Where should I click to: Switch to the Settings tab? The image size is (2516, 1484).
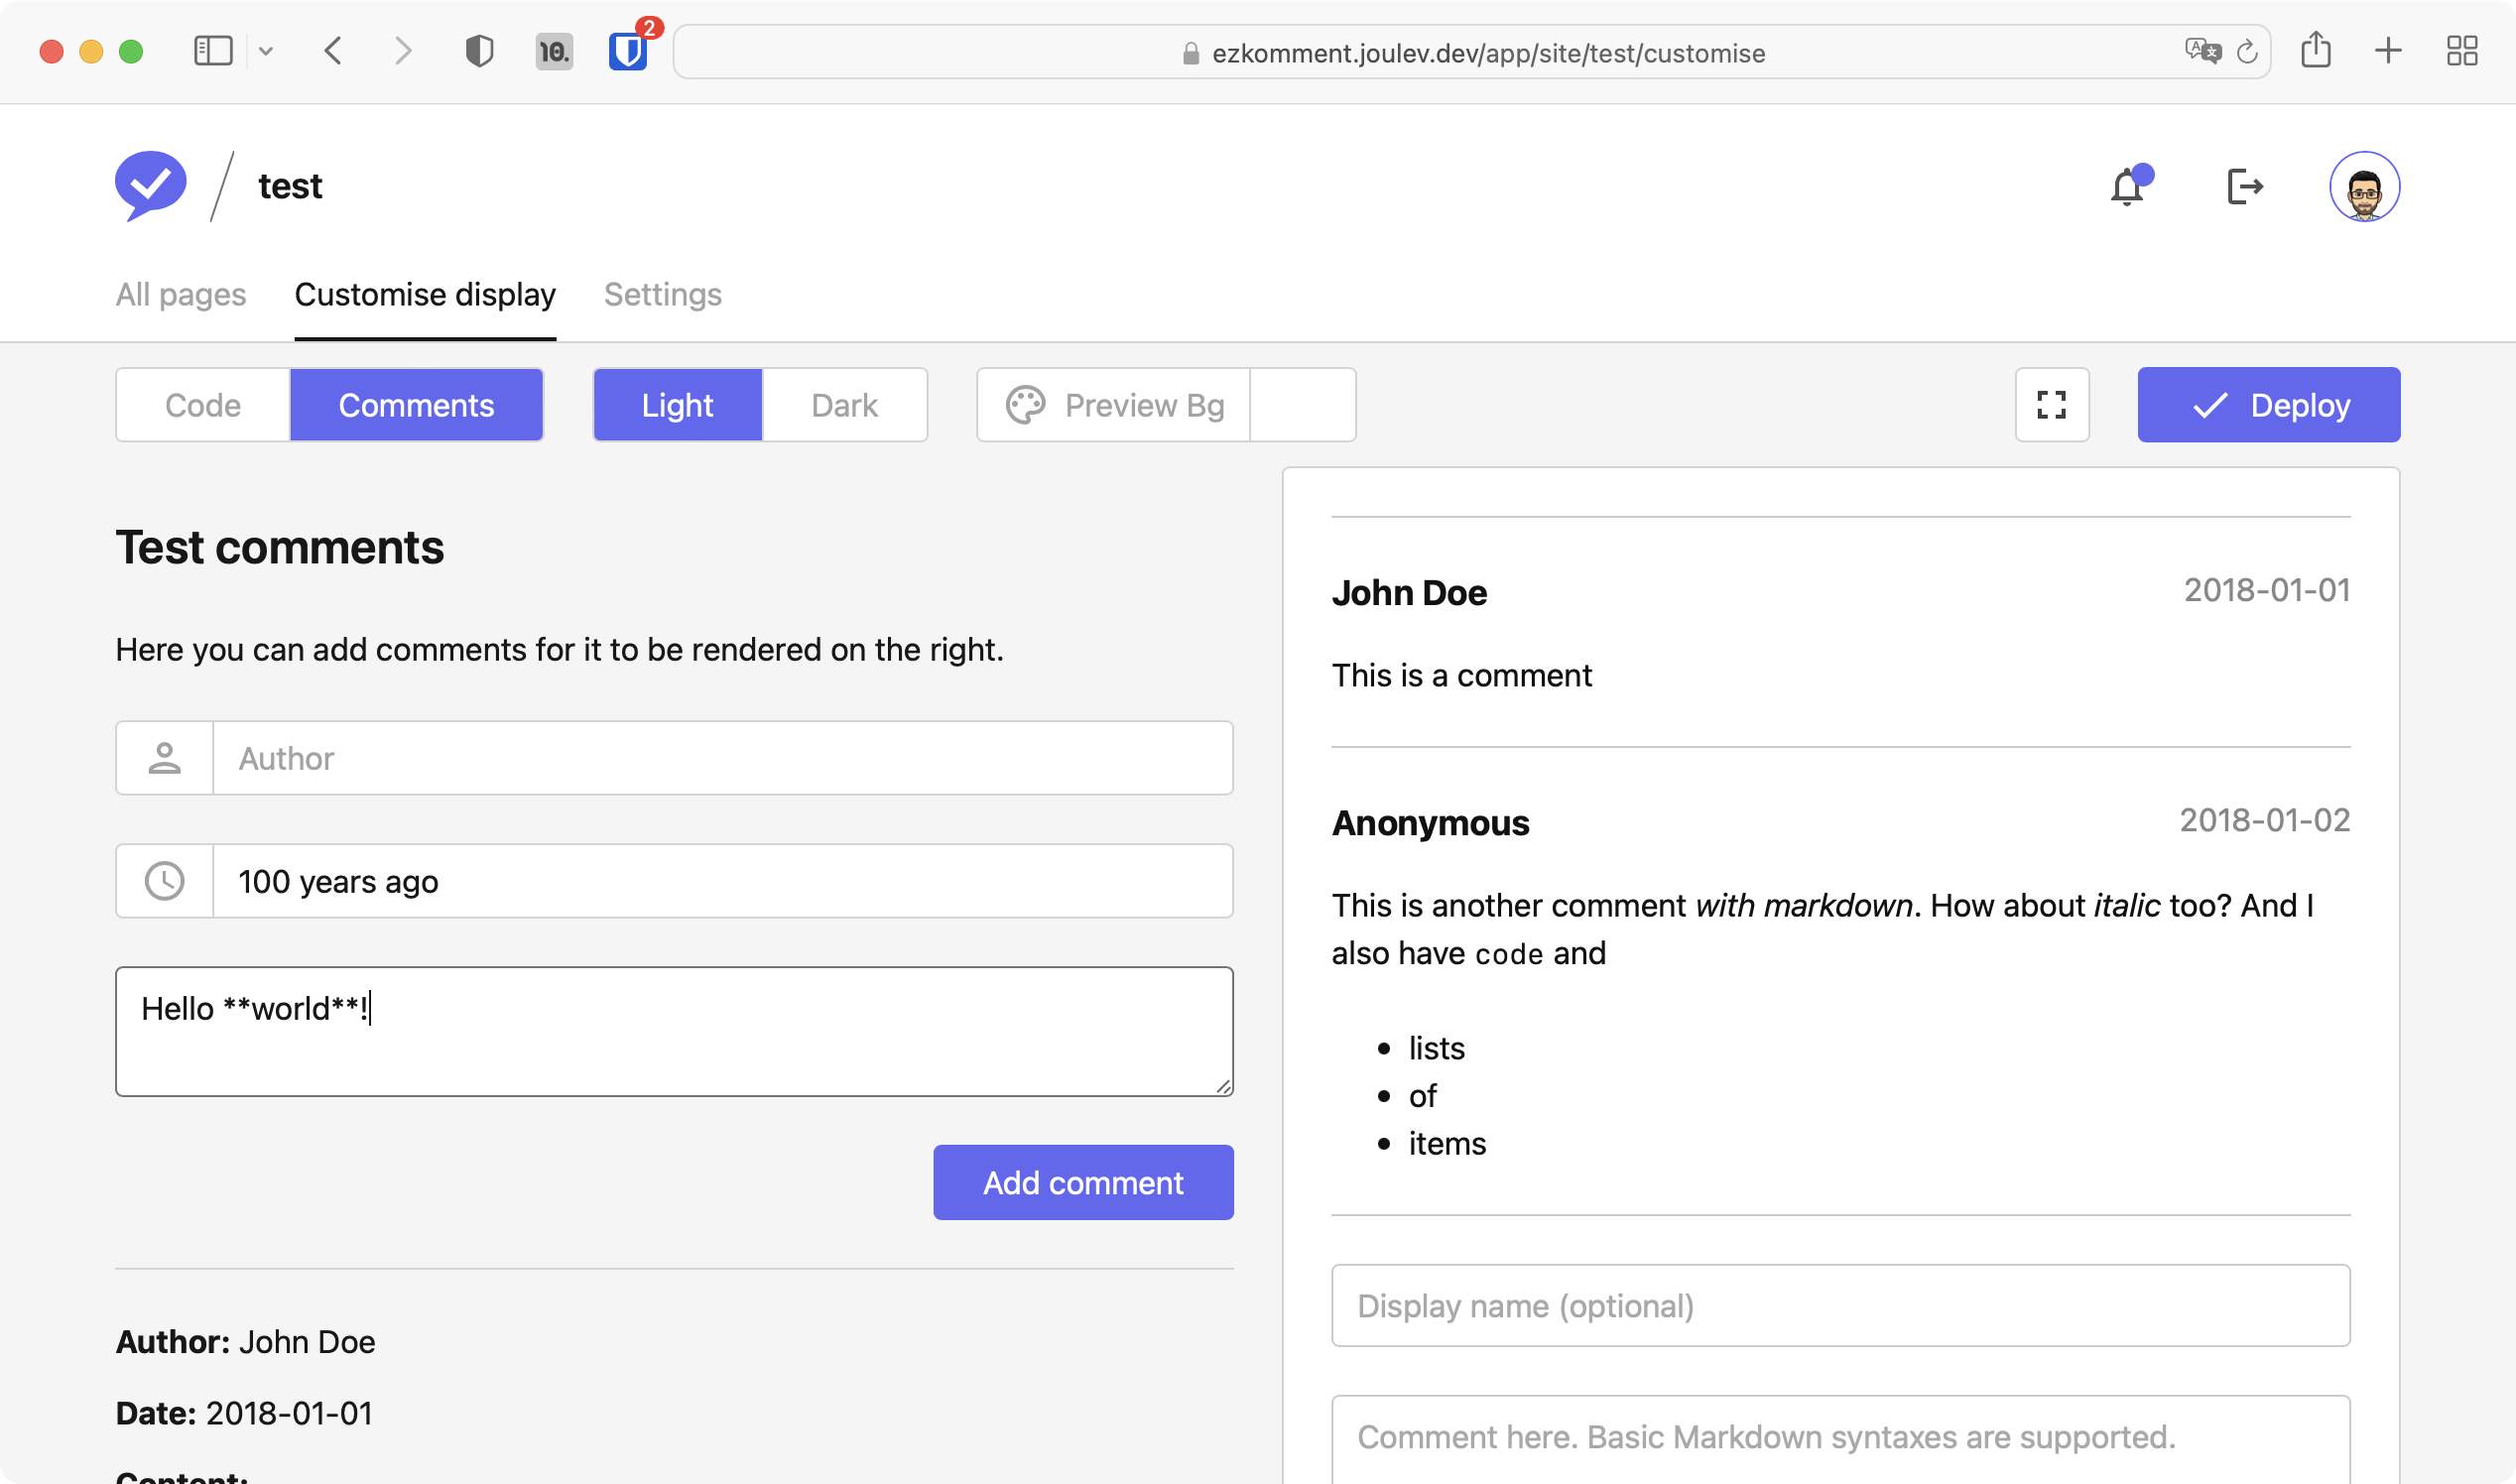click(662, 294)
